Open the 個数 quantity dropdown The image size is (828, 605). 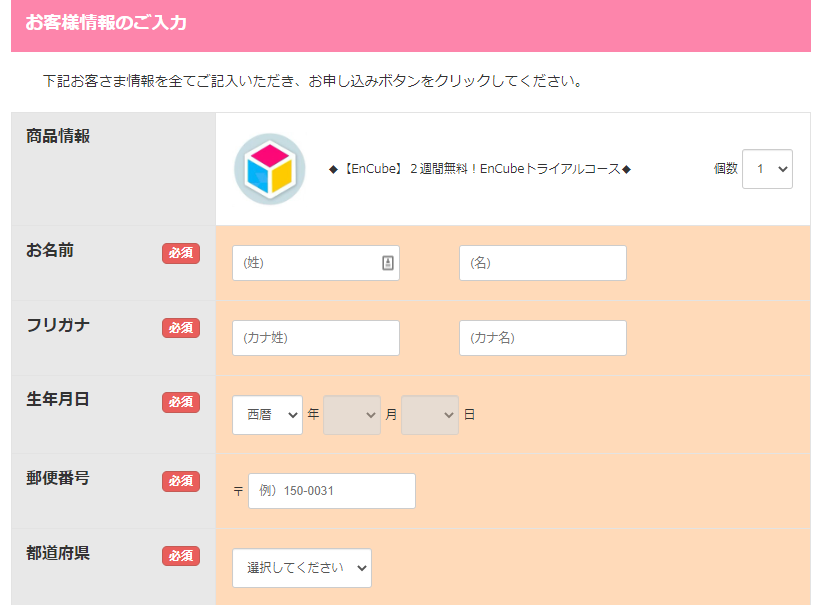(x=767, y=169)
